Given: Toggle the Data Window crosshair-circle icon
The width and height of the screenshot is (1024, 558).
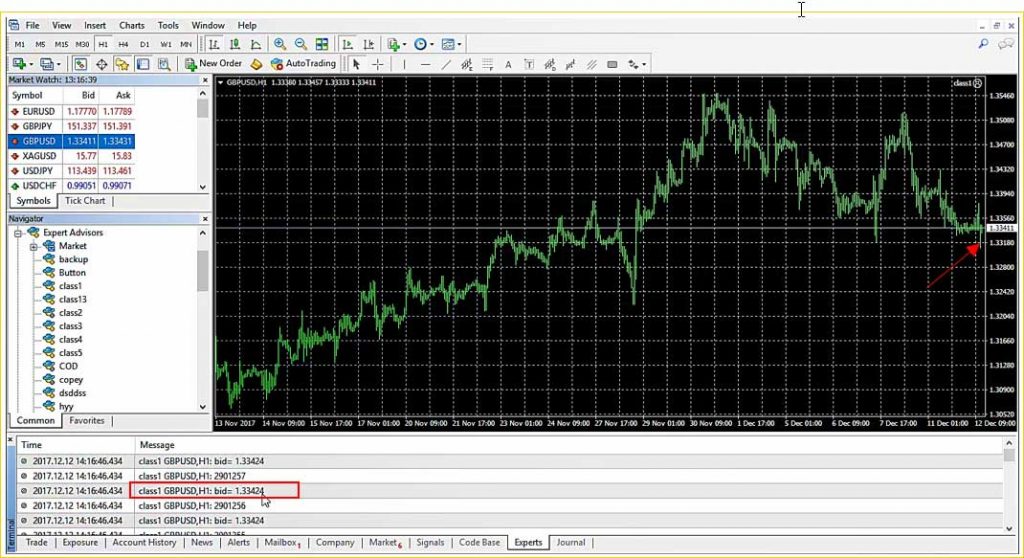Looking at the screenshot, I should pos(101,64).
